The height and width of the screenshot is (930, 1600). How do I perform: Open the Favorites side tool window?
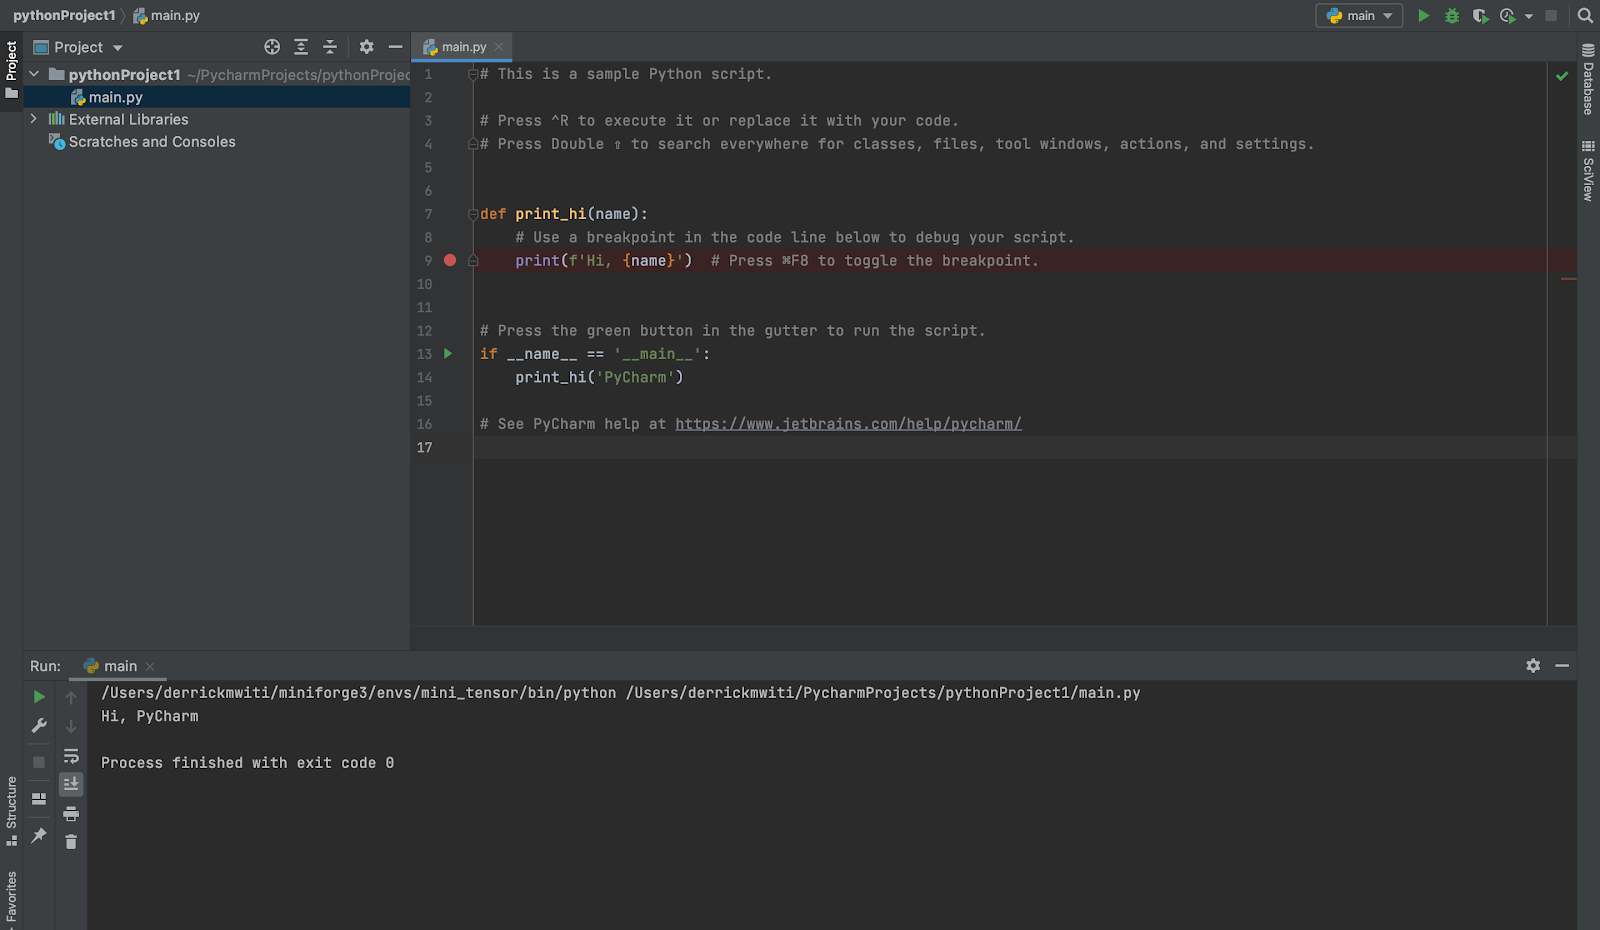click(x=11, y=898)
